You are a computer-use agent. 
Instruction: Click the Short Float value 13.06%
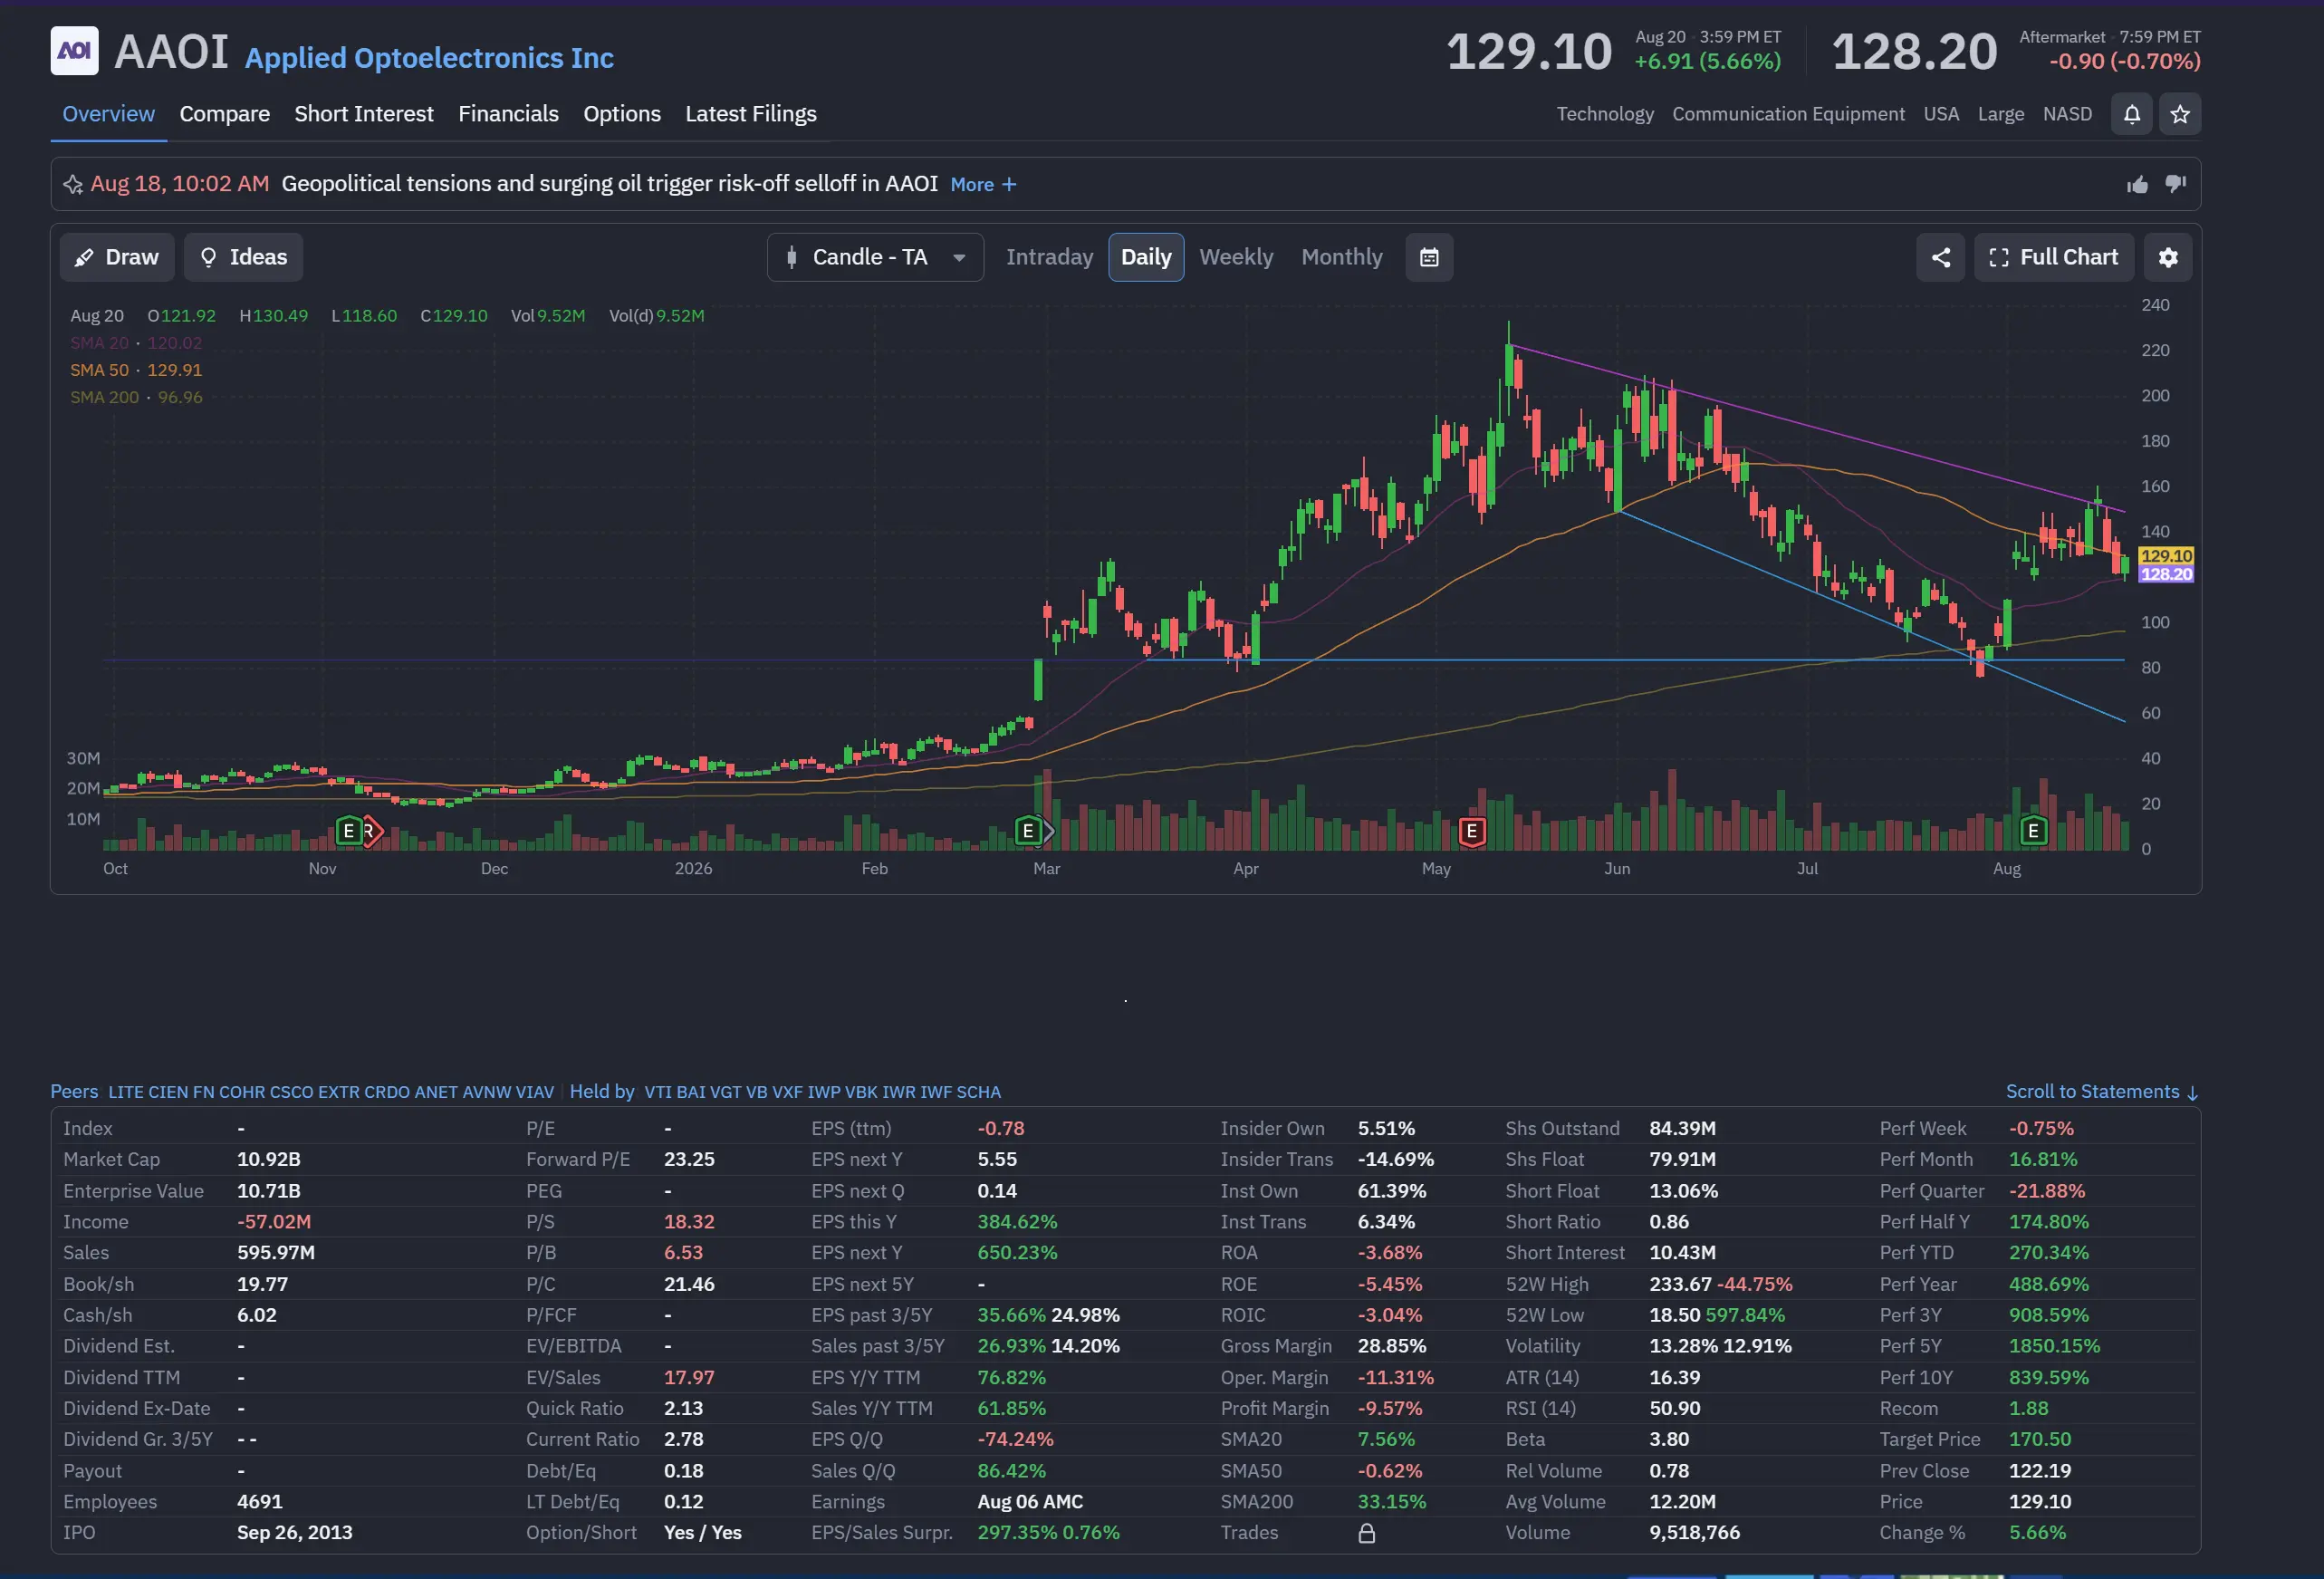(1683, 1190)
